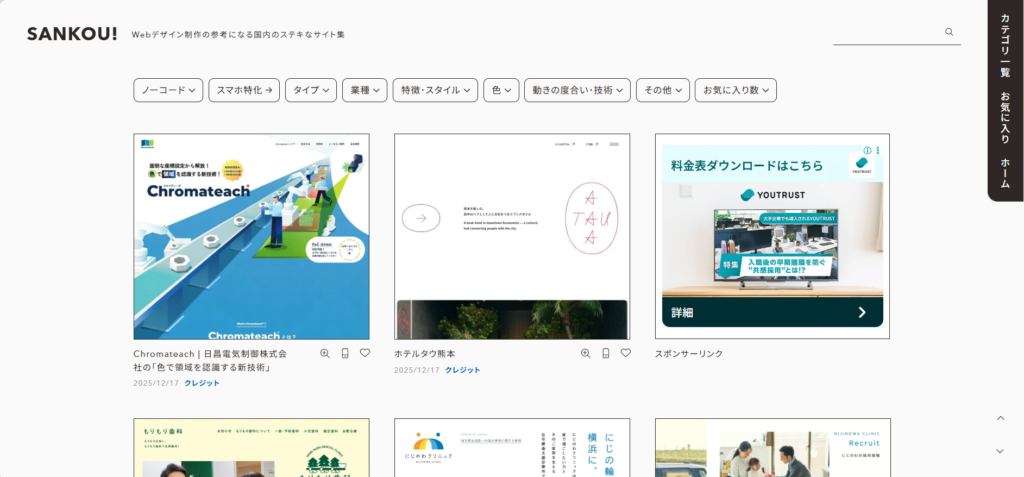The image size is (1024, 477).
Task: Show smartphone preview of ホテルタウ熊本
Action: coord(606,353)
